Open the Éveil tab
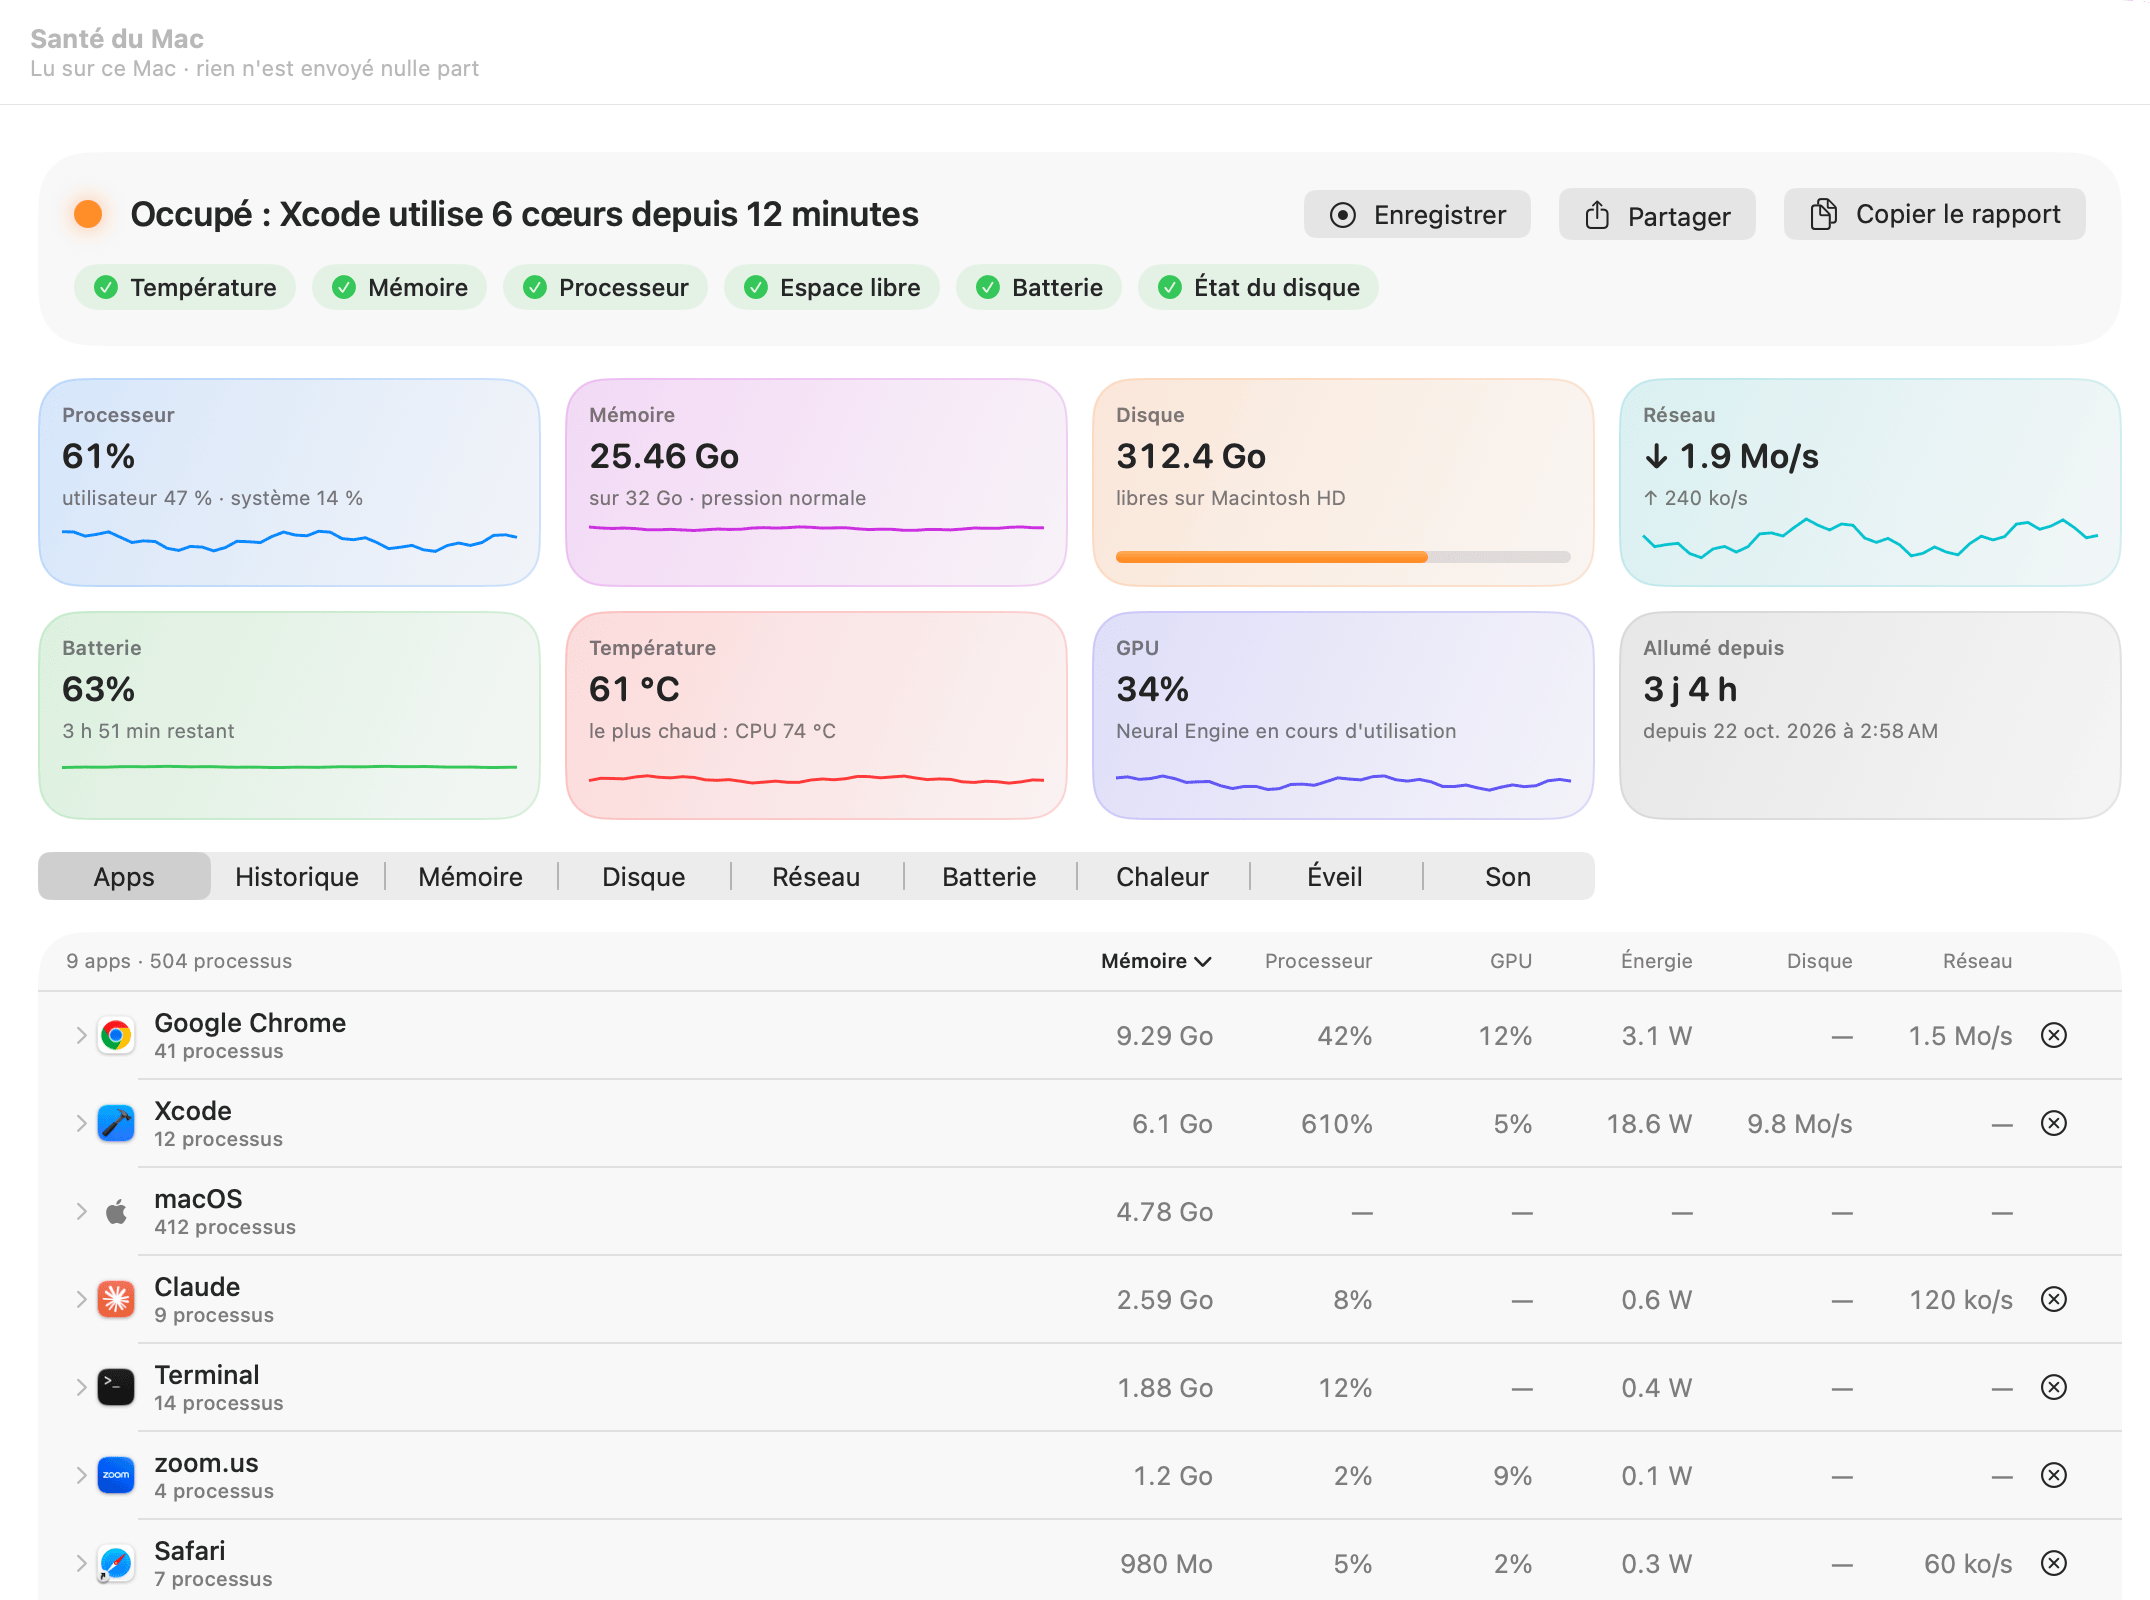 coord(1335,877)
